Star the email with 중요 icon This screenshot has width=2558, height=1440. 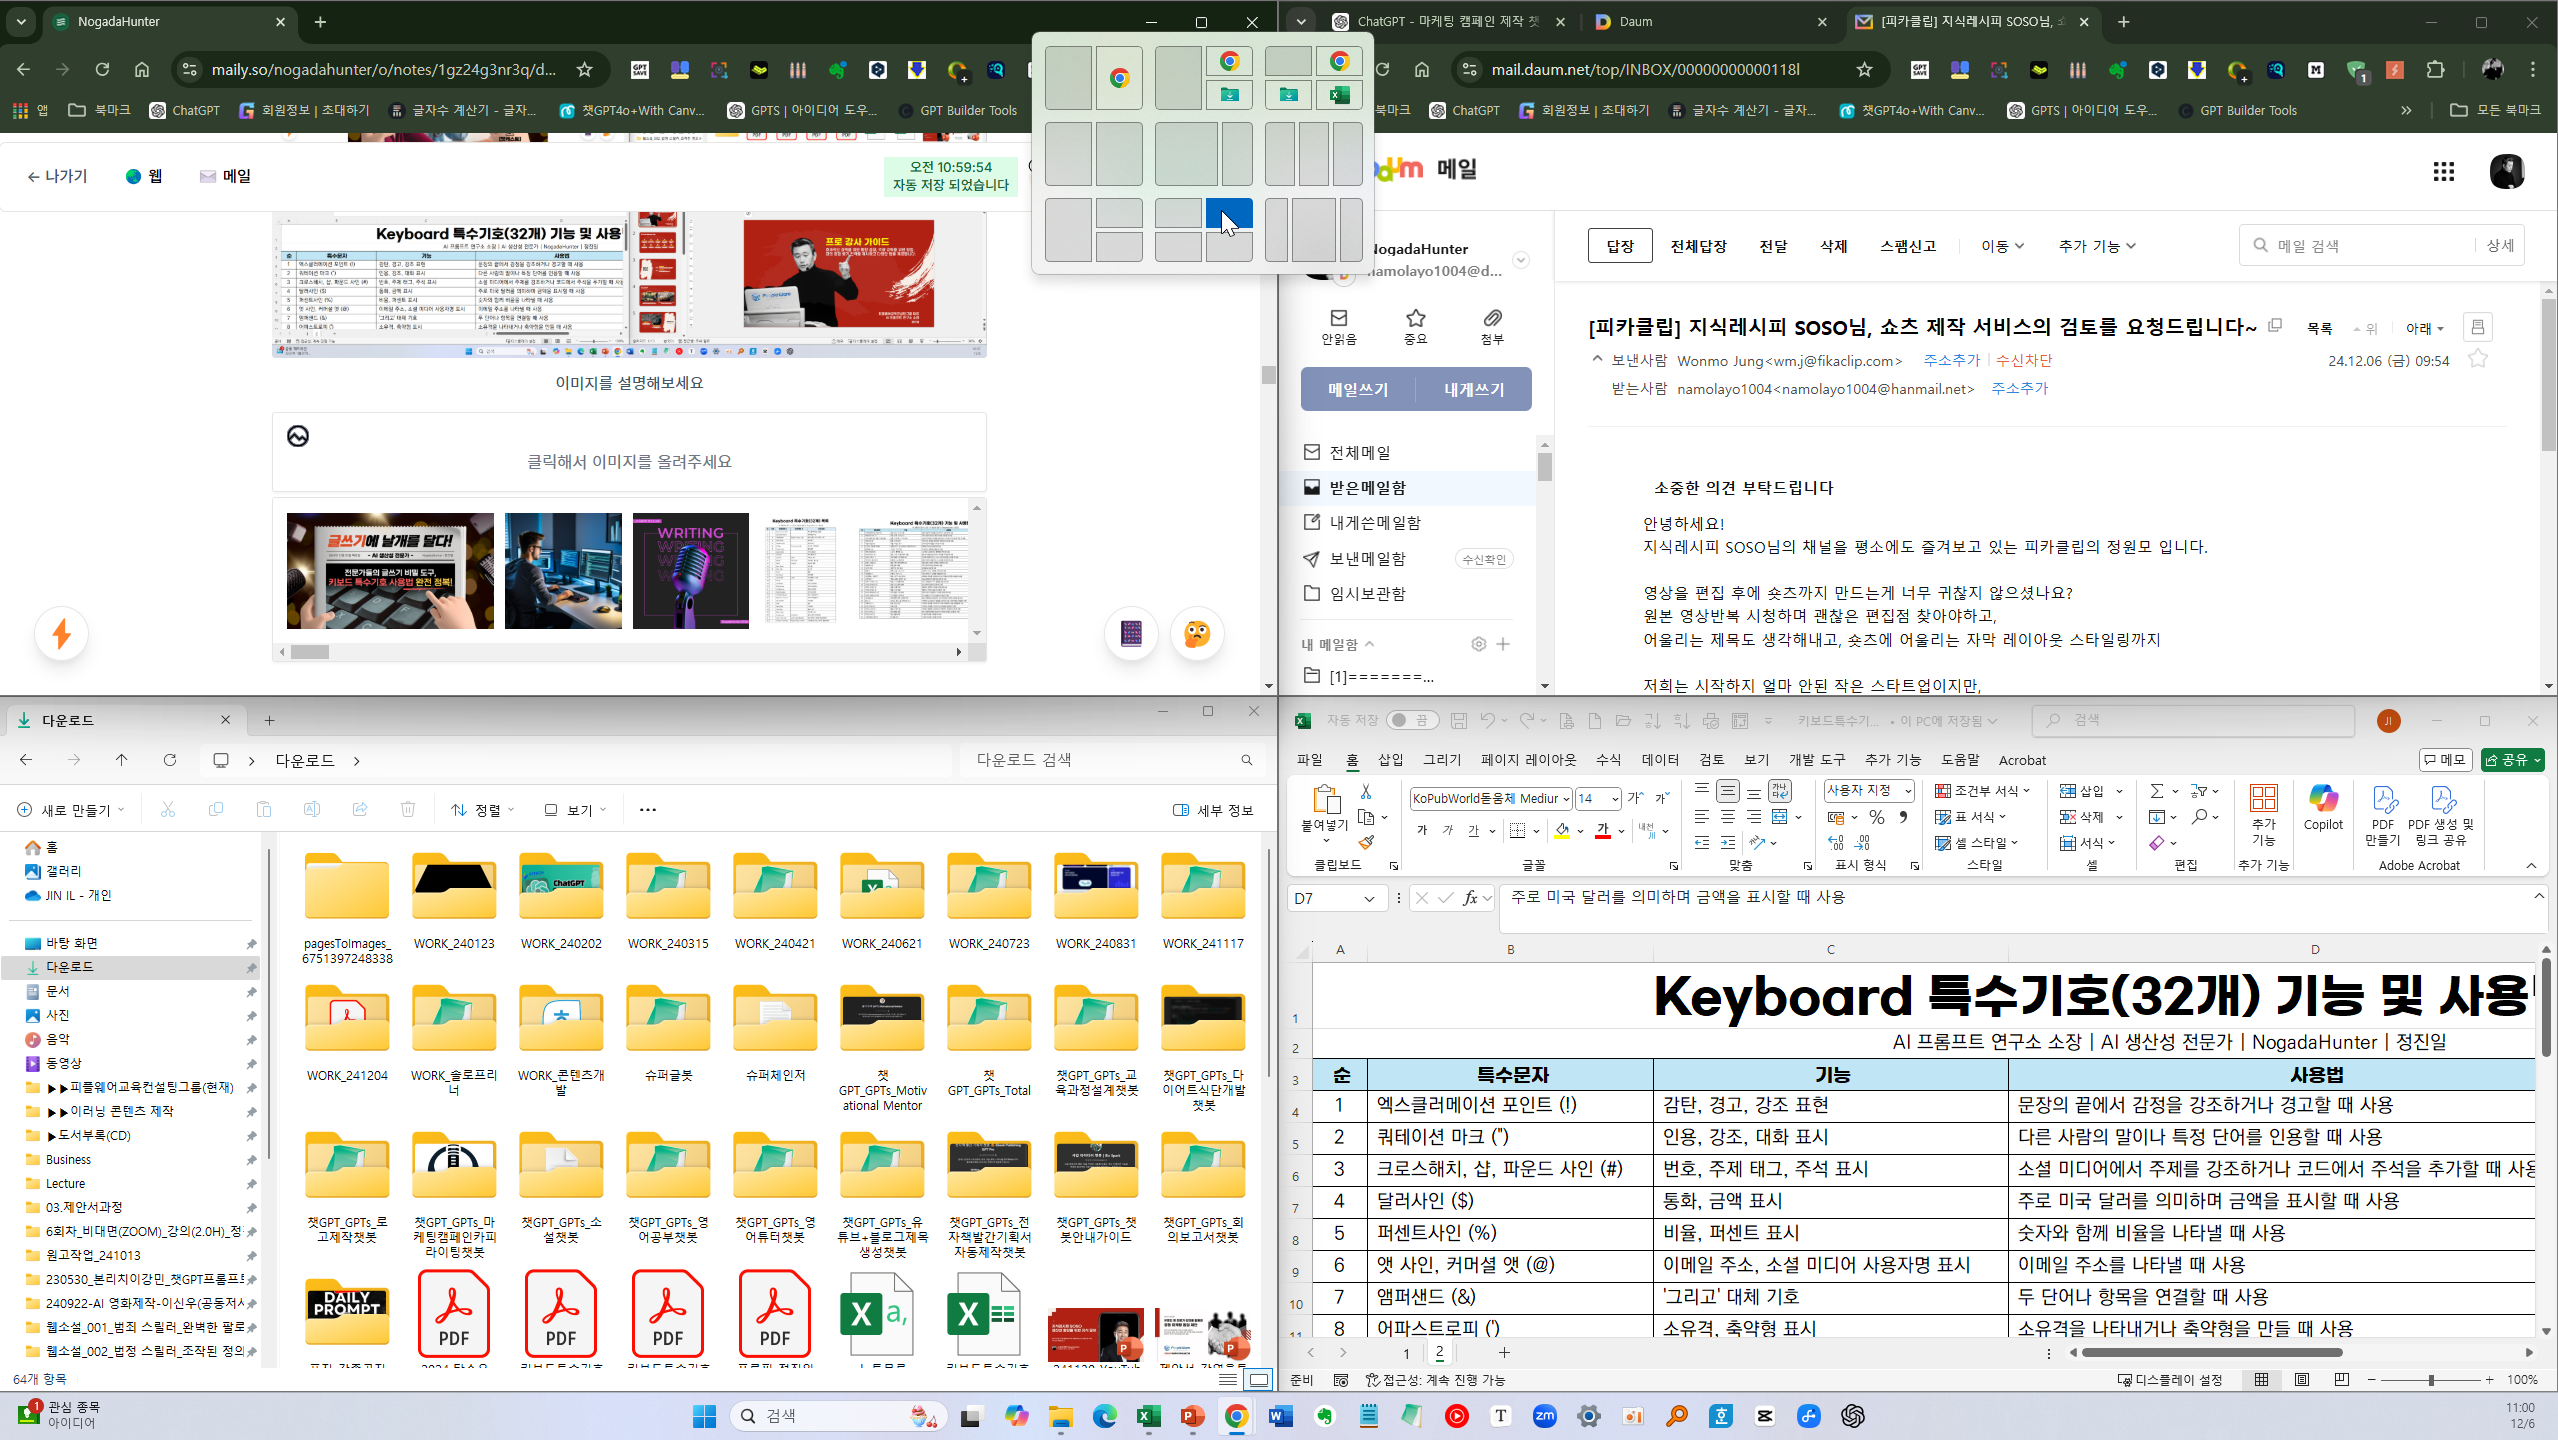coord(1415,319)
